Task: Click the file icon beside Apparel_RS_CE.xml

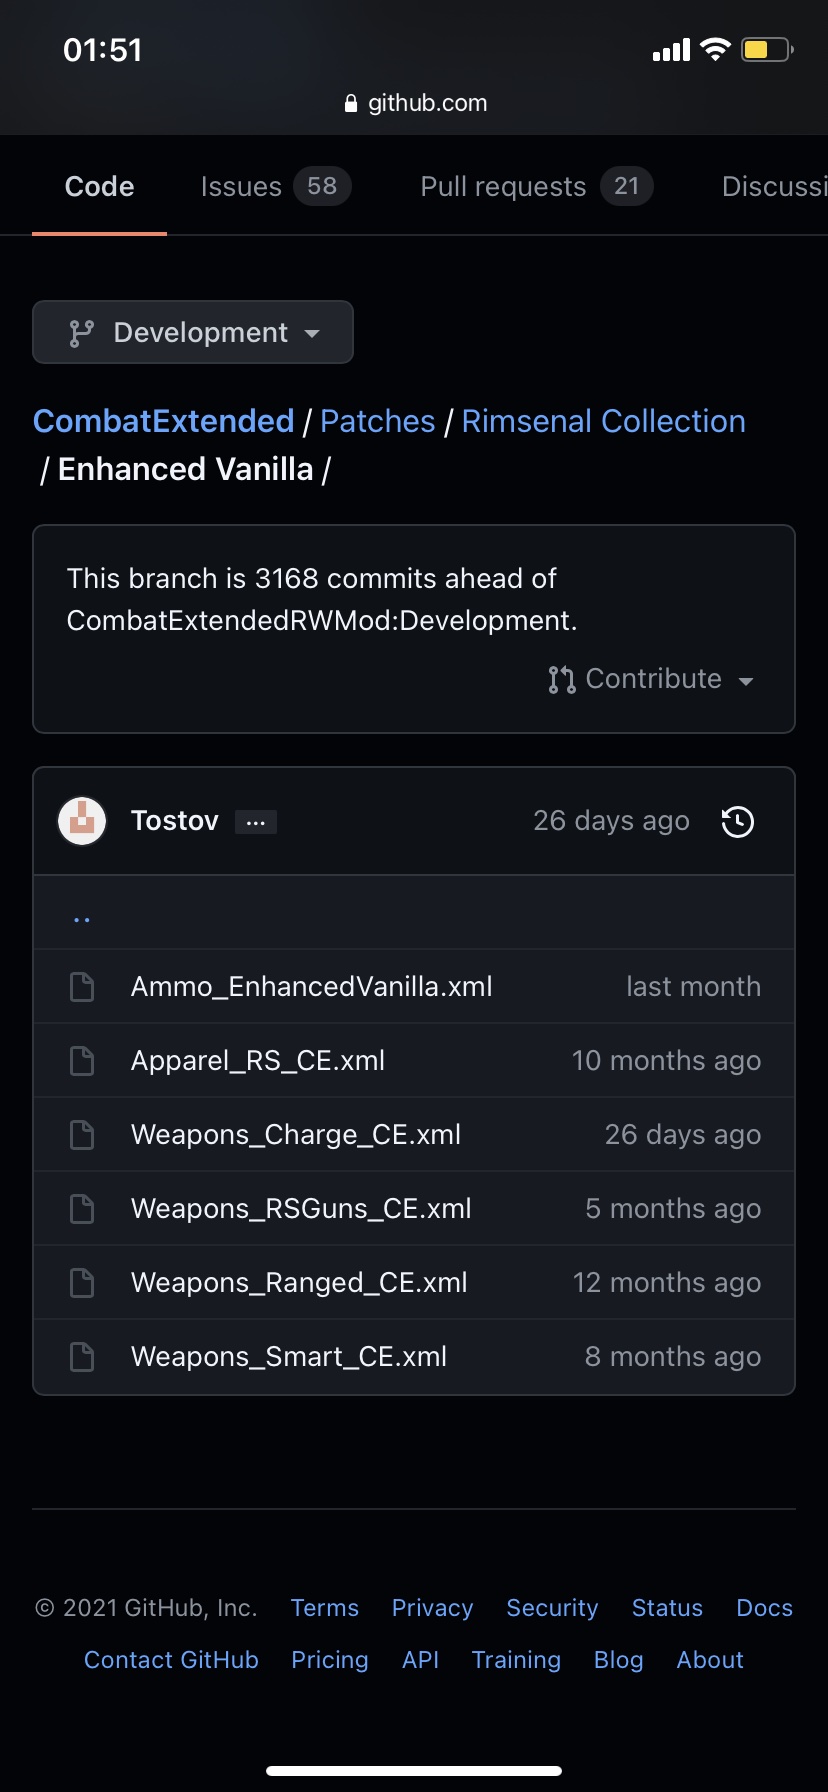Action: (82, 1061)
